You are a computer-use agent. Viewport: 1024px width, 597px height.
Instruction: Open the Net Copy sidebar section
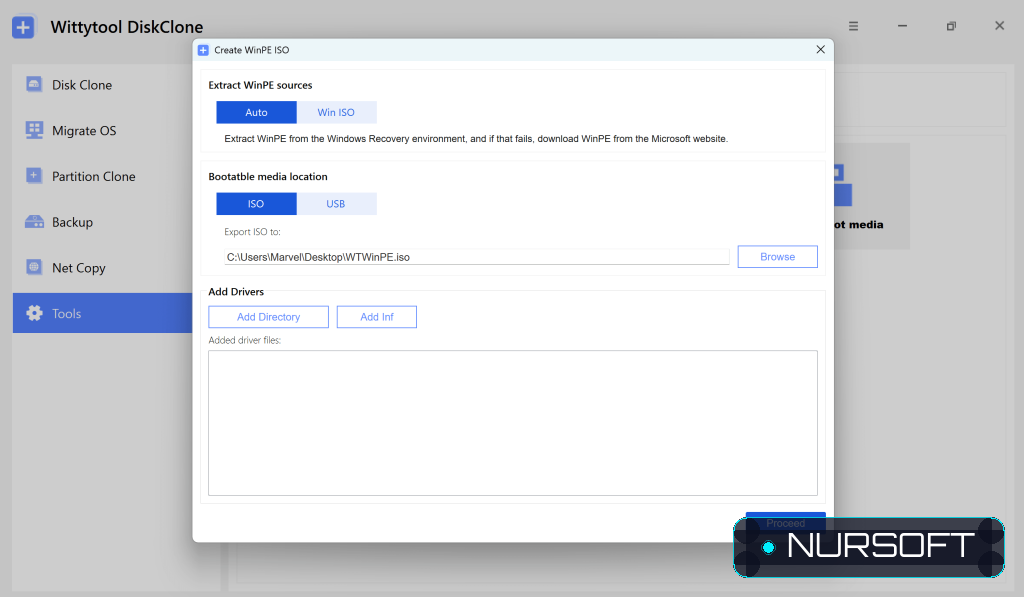(x=103, y=268)
